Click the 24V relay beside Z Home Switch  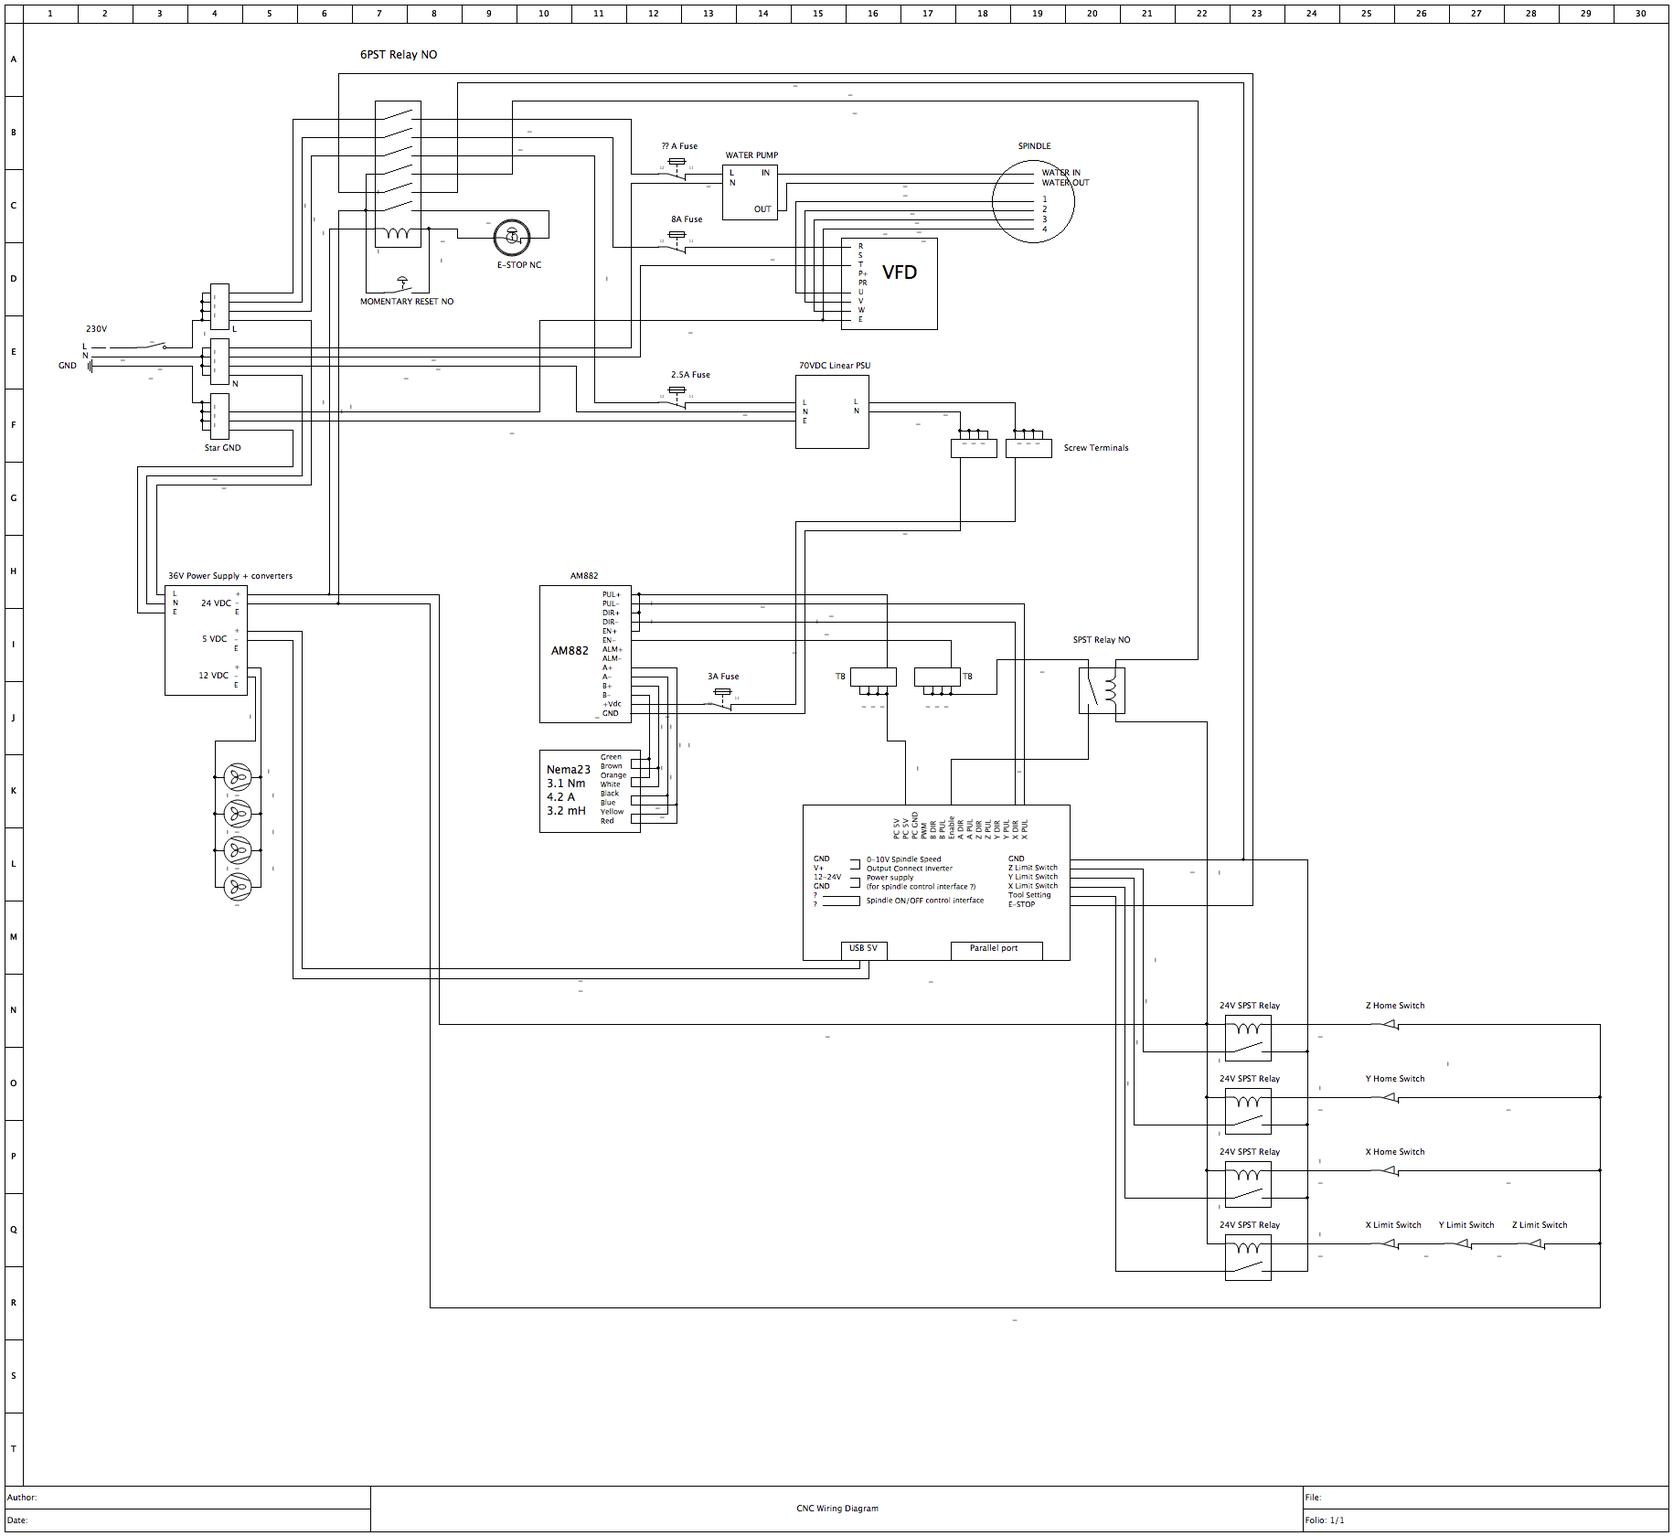point(1247,1037)
